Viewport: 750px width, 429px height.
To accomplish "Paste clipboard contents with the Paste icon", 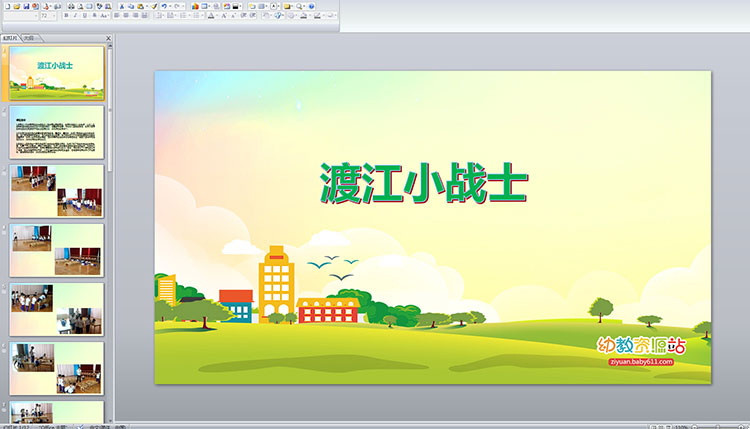I will 140,6.
